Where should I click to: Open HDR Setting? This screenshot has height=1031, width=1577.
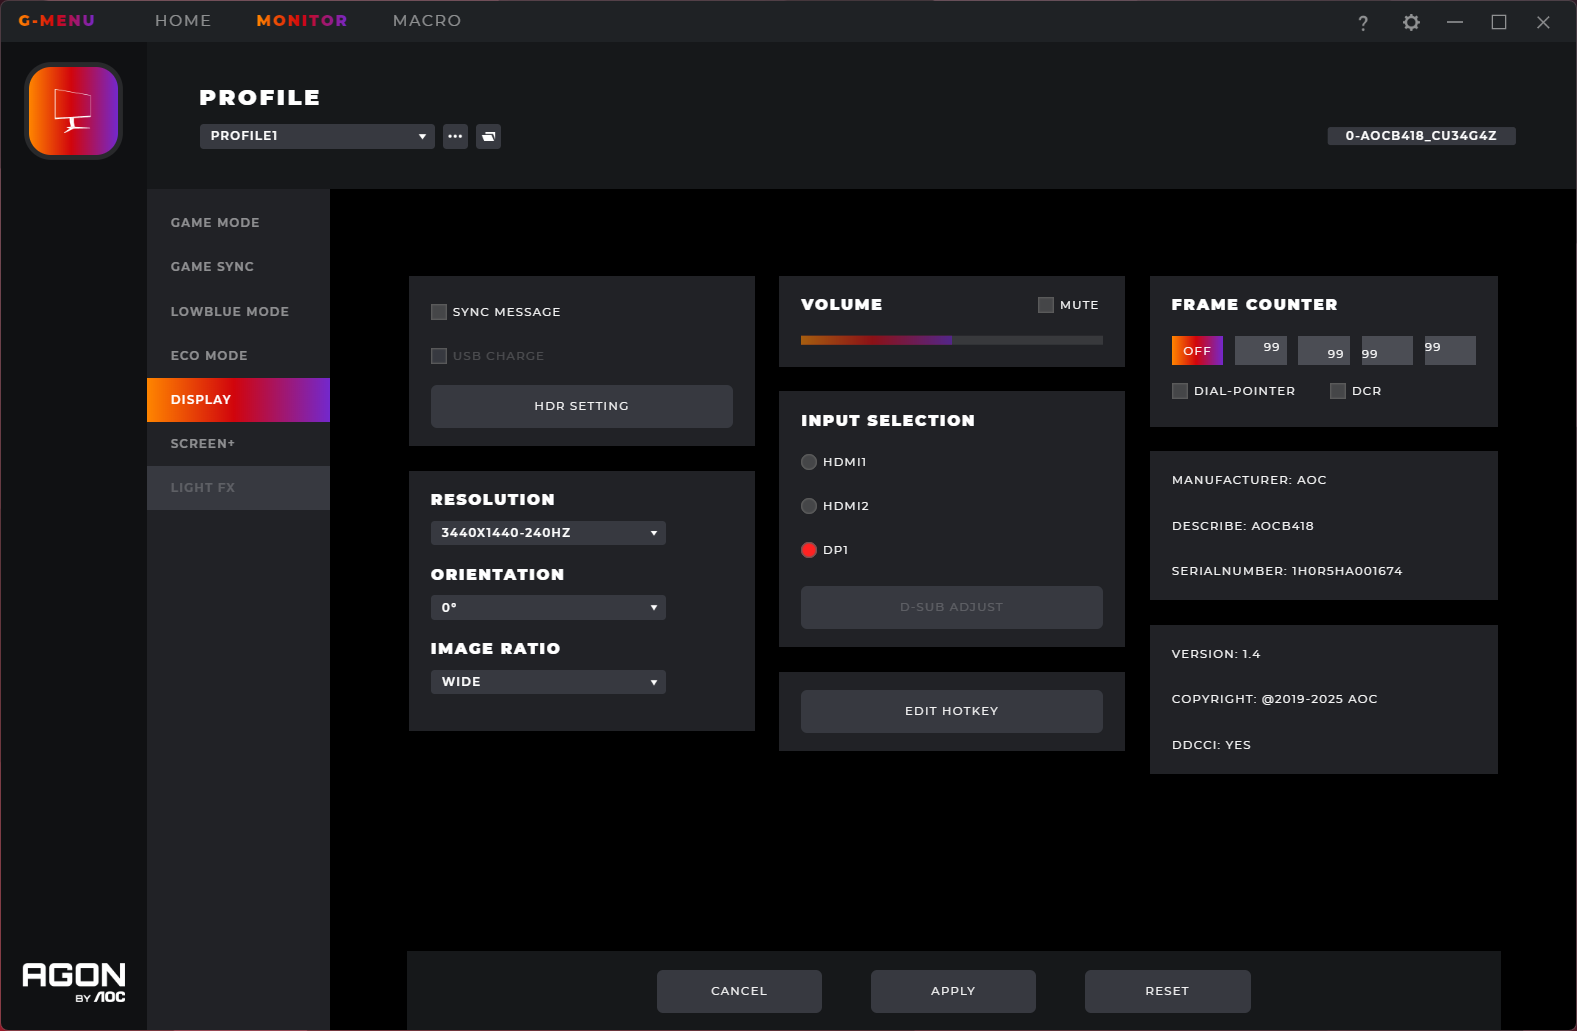click(x=582, y=406)
